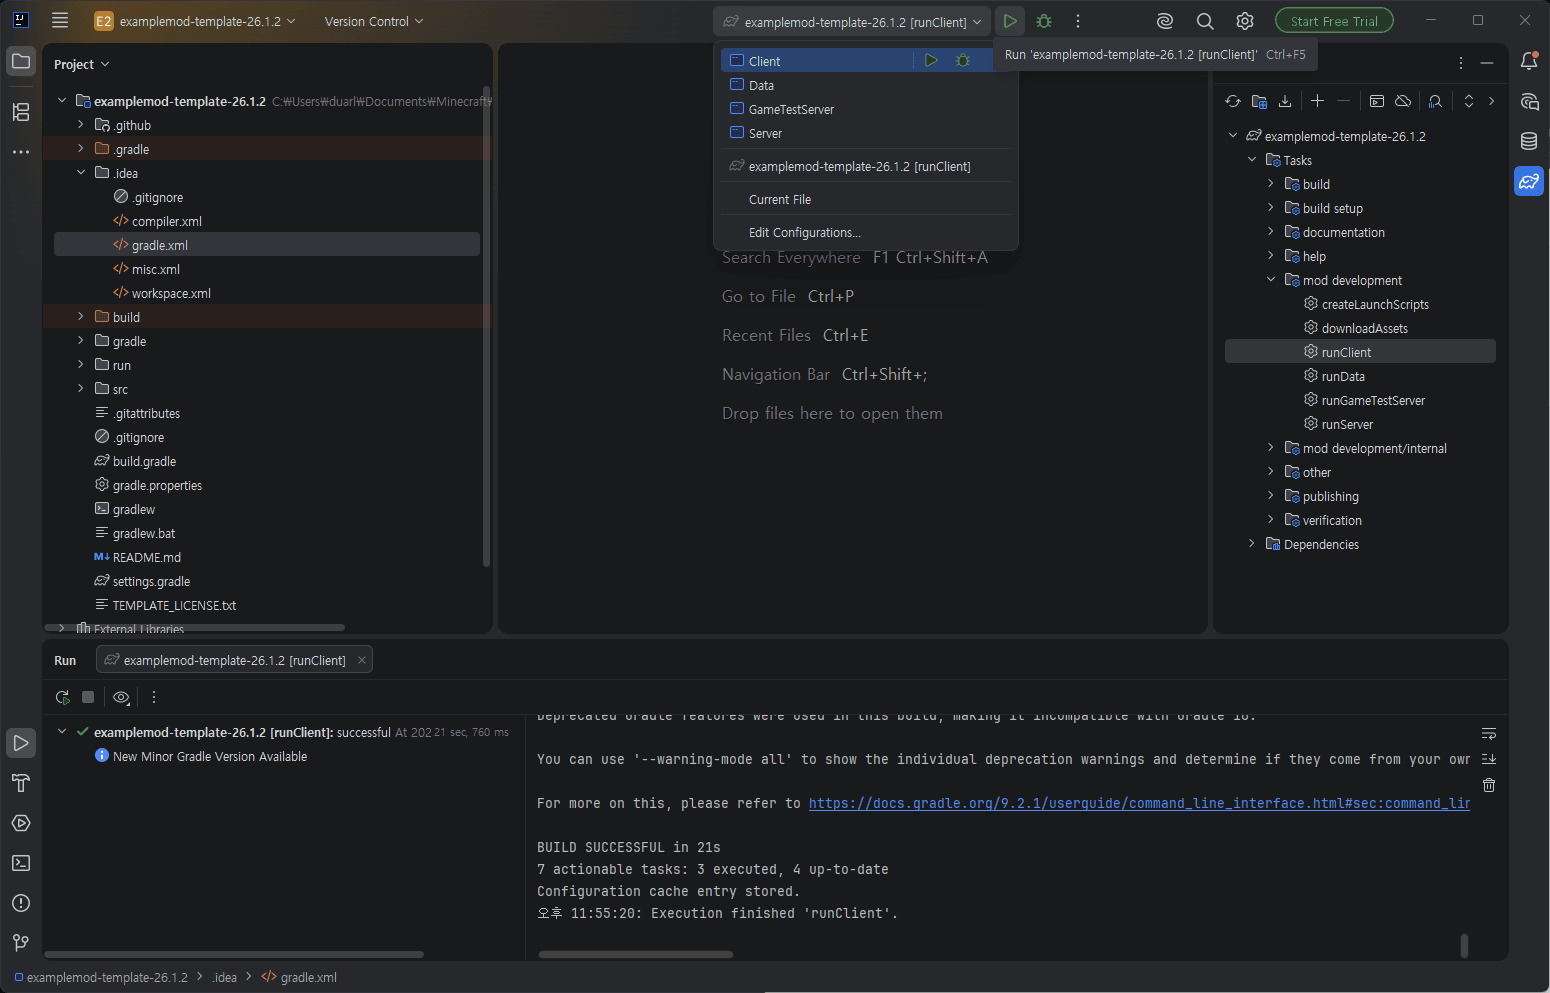Click the console vertical scrollbar thumb
Viewport: 1550px width, 993px height.
(1464, 945)
